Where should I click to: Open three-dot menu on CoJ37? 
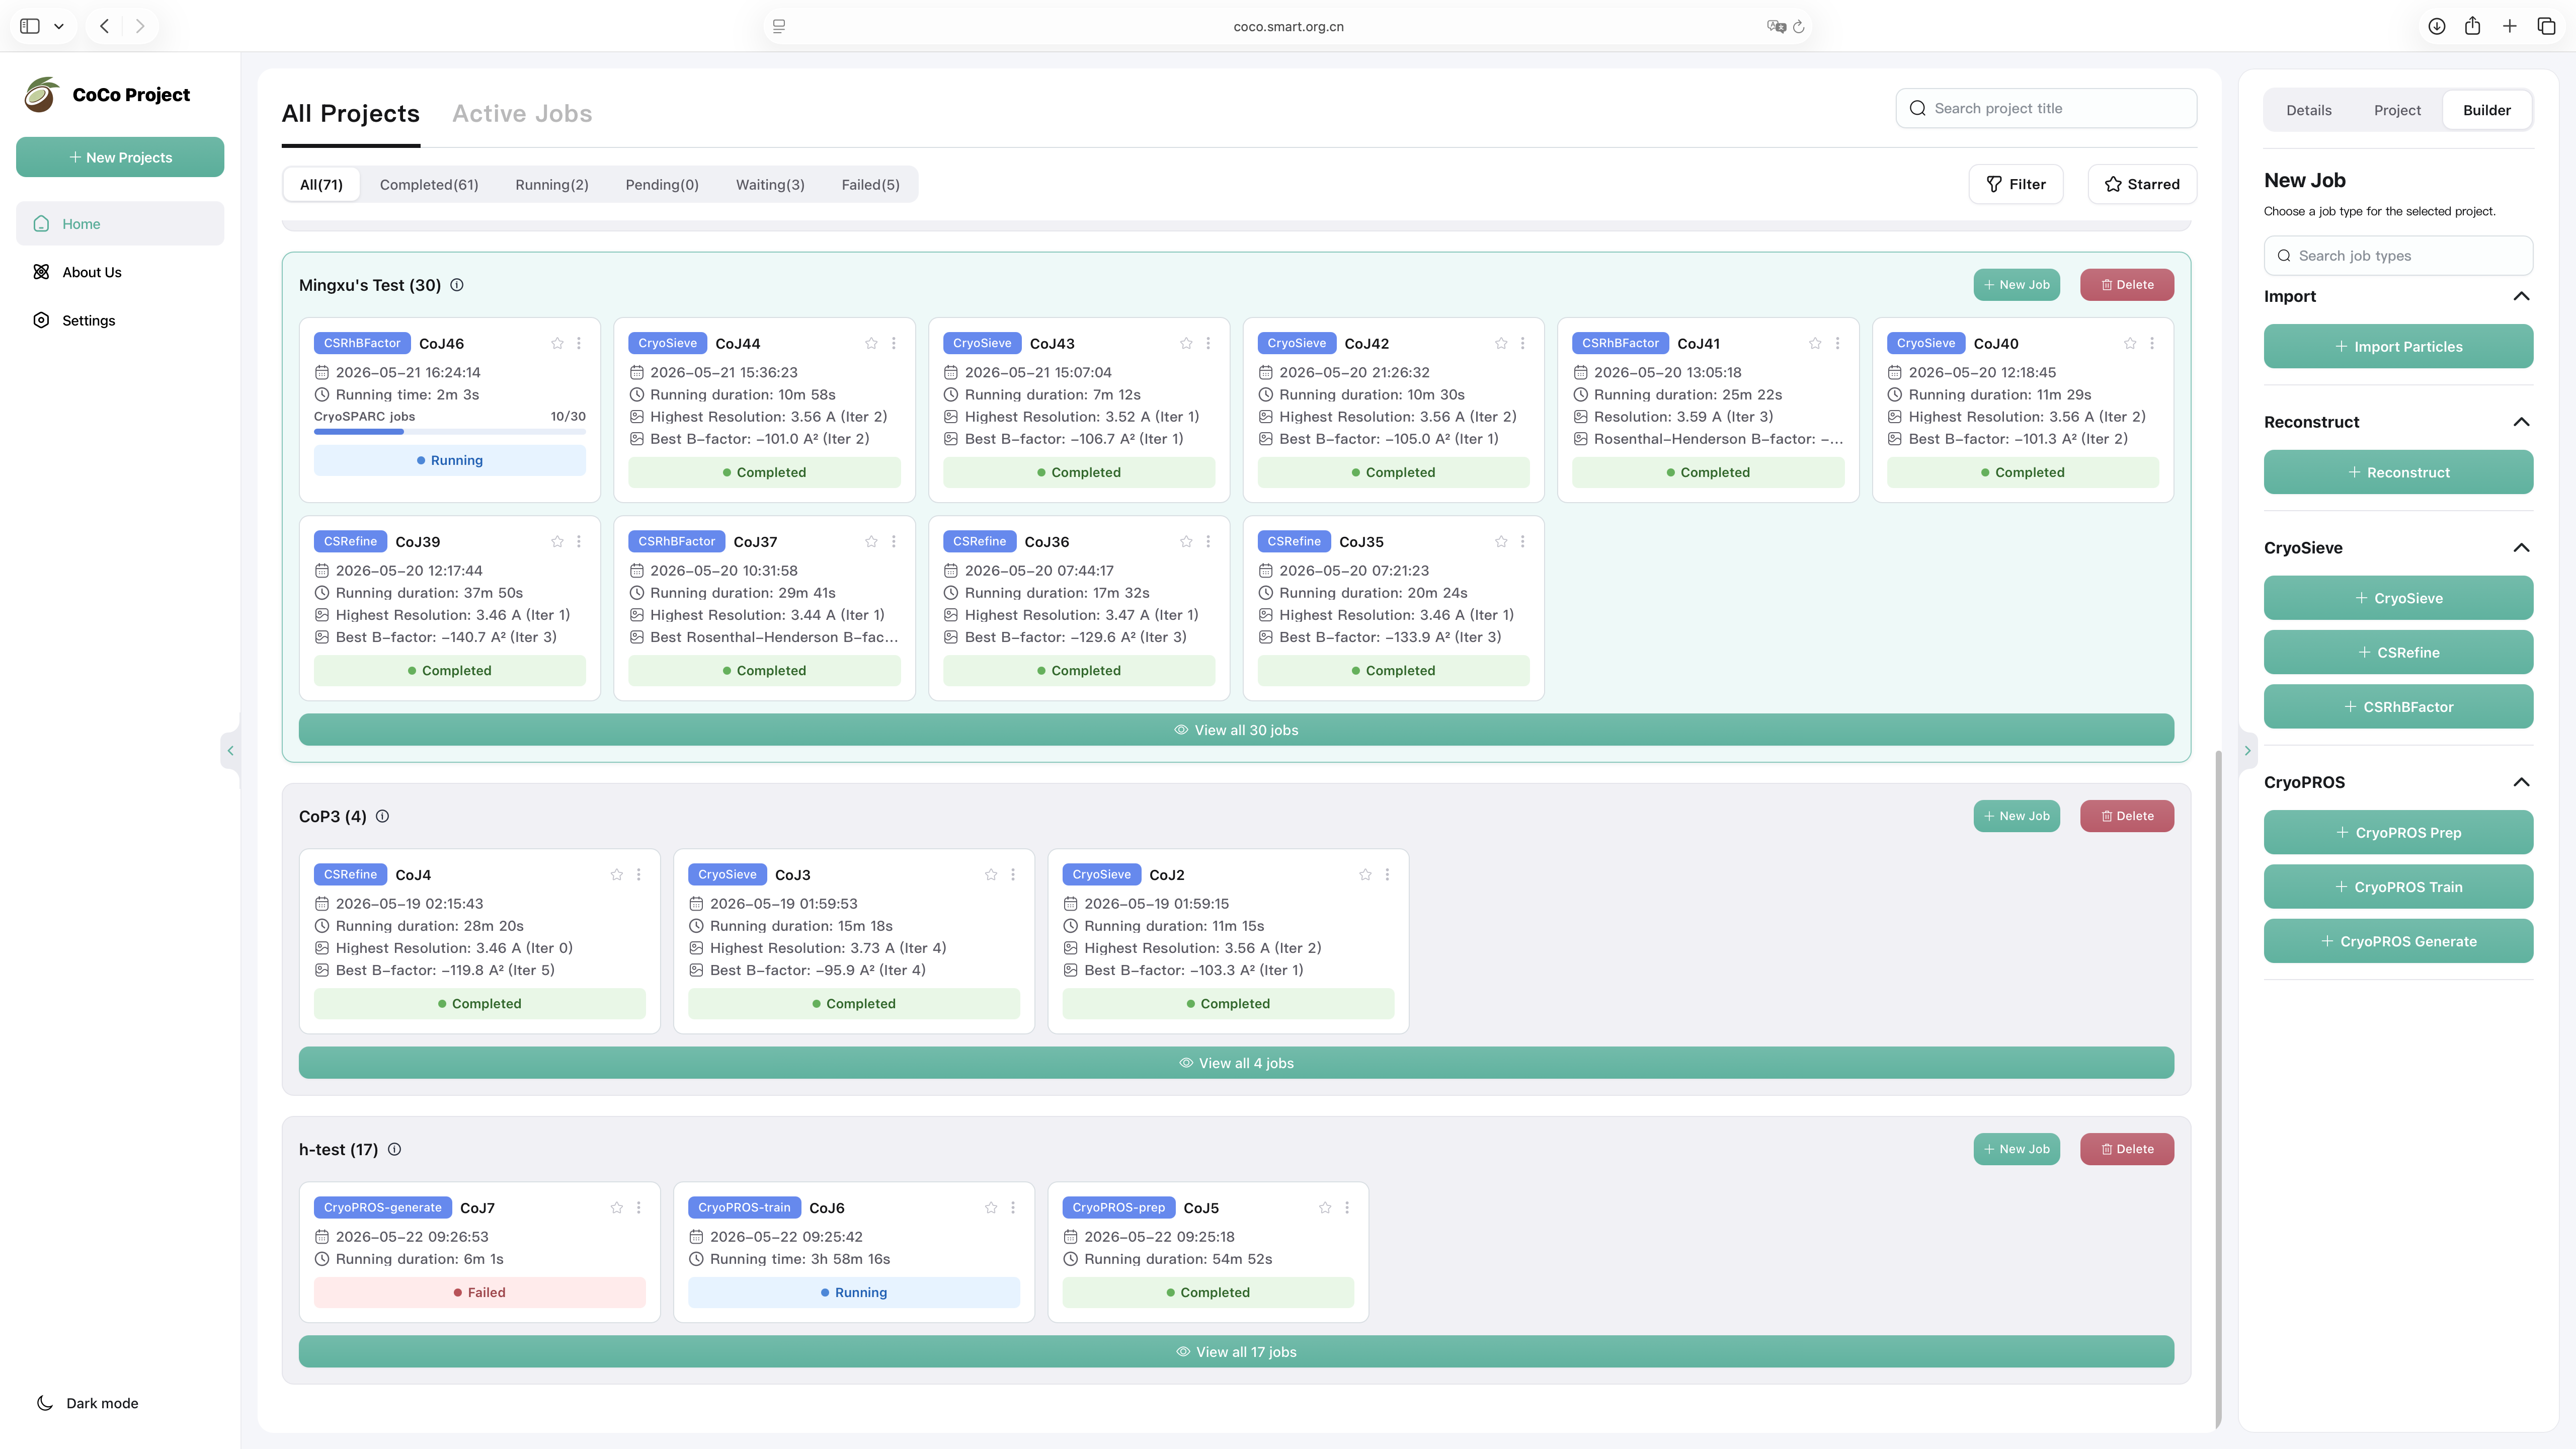point(894,541)
